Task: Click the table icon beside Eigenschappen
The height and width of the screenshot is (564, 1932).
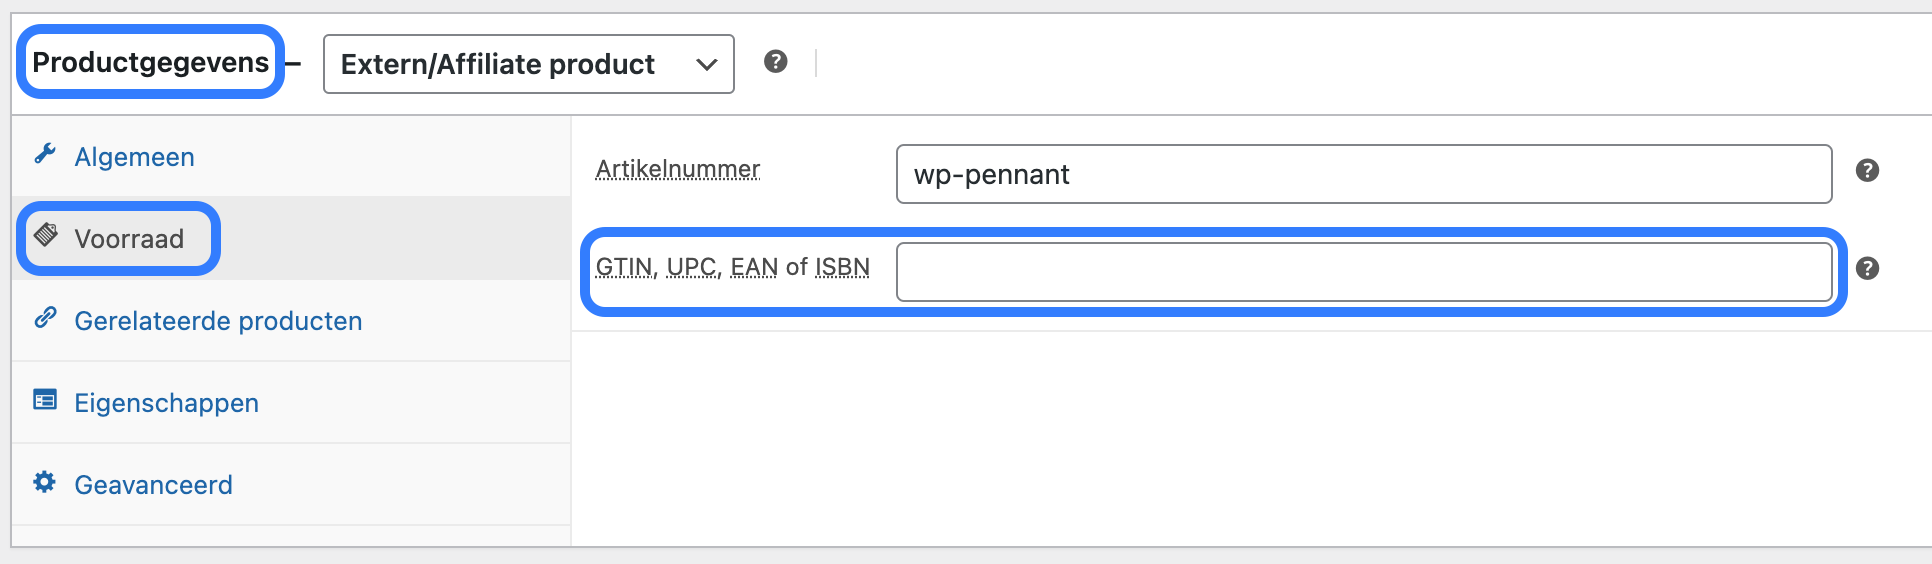Action: [45, 400]
